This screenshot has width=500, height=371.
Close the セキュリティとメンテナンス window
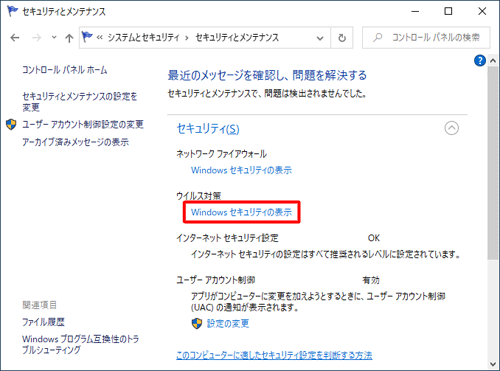[482, 11]
